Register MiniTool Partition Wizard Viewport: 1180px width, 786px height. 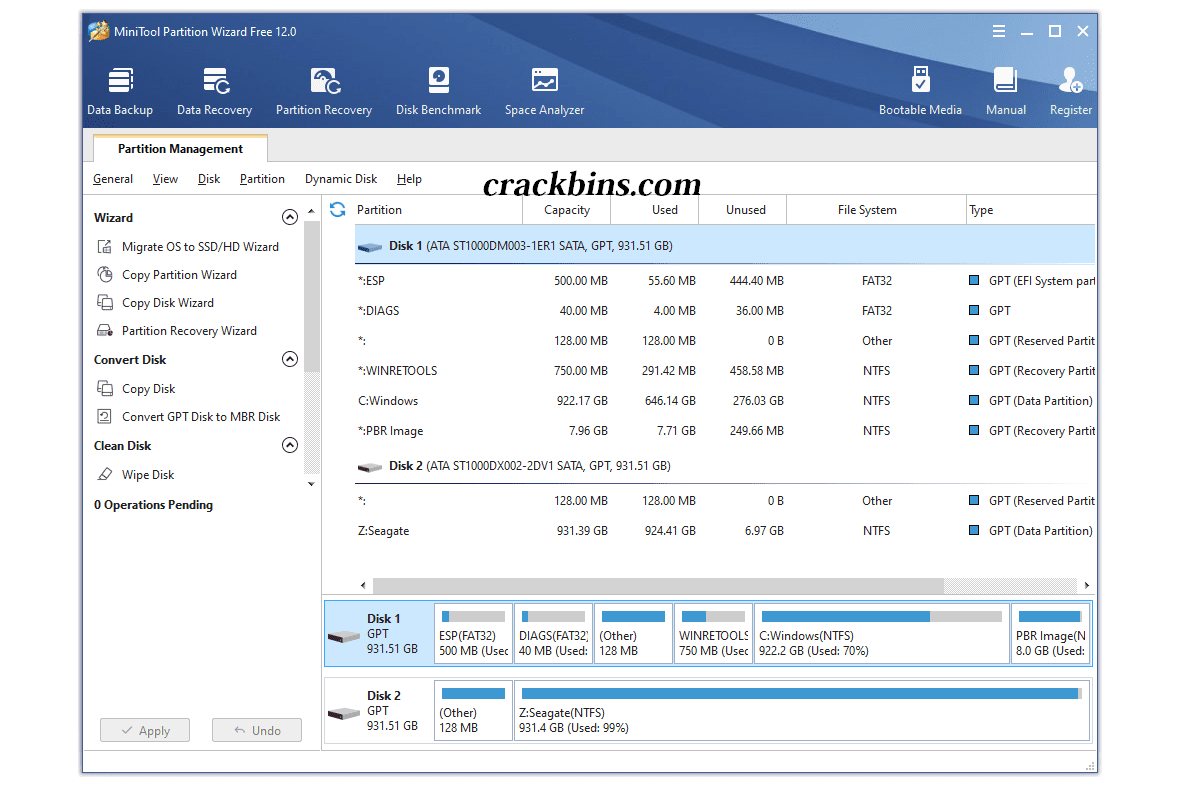(1070, 90)
